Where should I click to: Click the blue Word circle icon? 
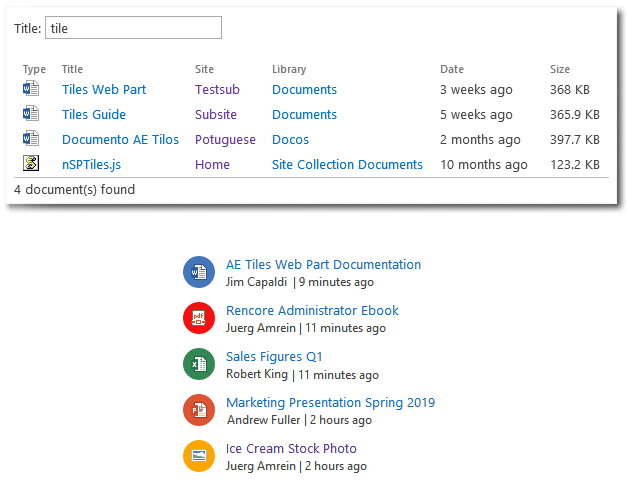199,272
